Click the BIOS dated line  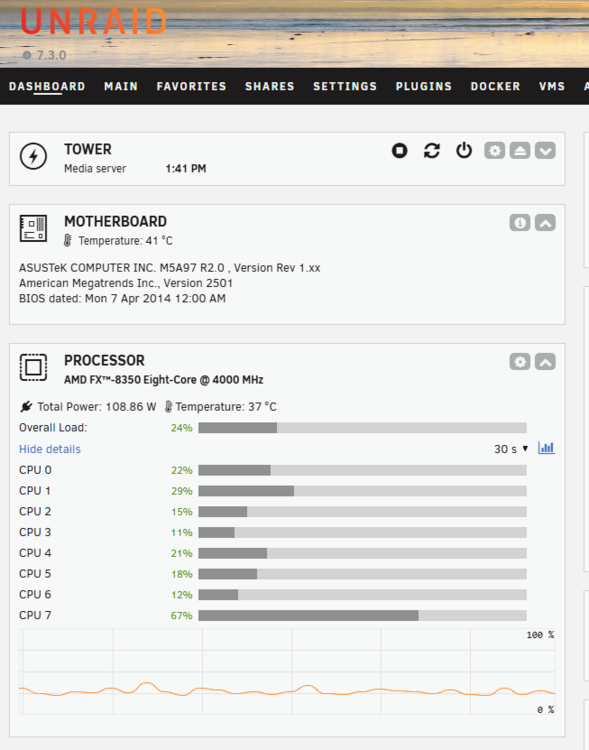pyautogui.click(x=122, y=298)
